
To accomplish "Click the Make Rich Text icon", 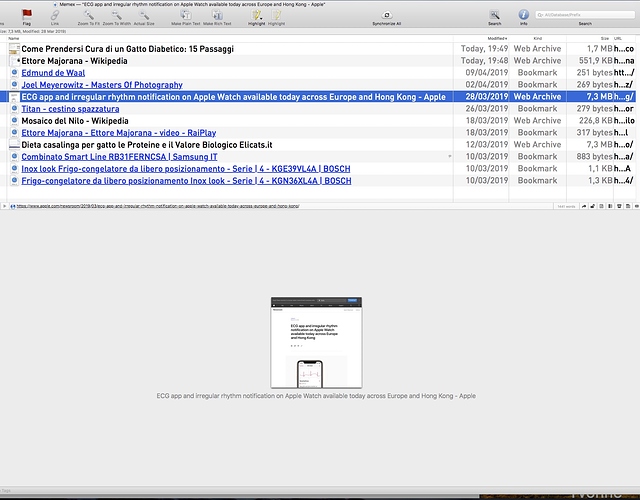I will 217,15.
